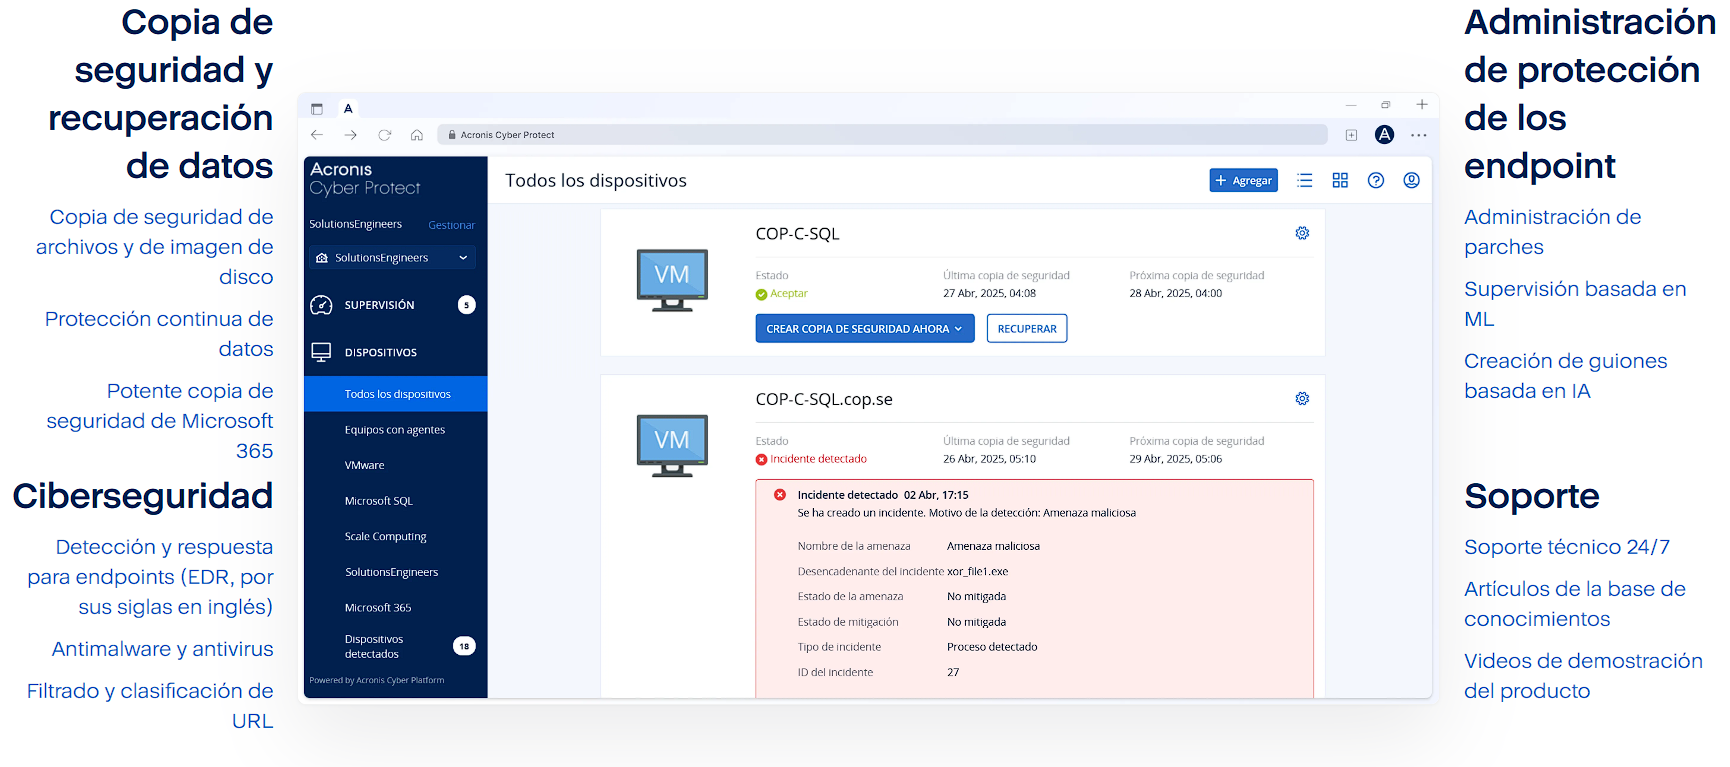Click the Agregar button
The height and width of the screenshot is (767, 1730).
[1243, 181]
